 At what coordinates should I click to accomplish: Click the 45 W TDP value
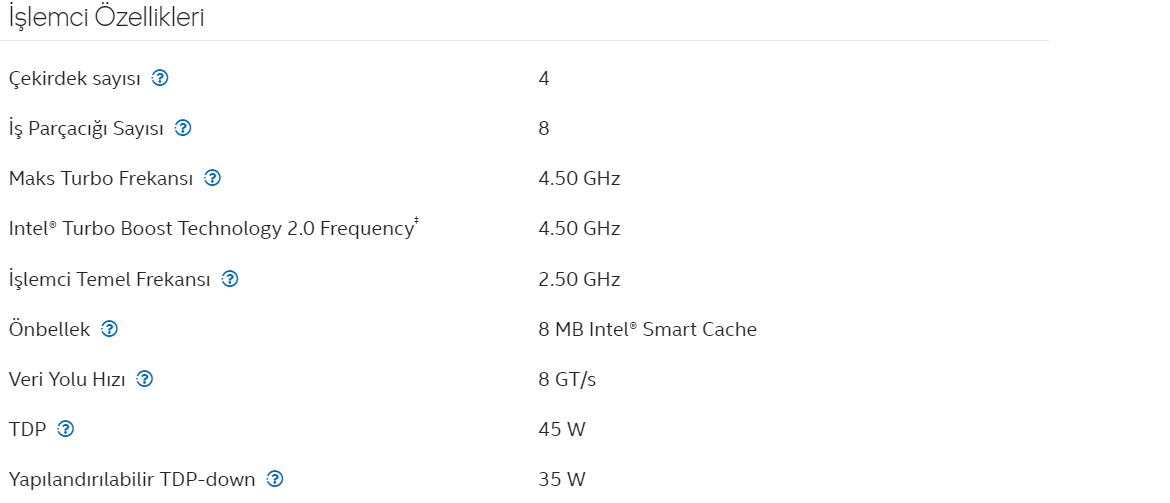pyautogui.click(x=561, y=429)
